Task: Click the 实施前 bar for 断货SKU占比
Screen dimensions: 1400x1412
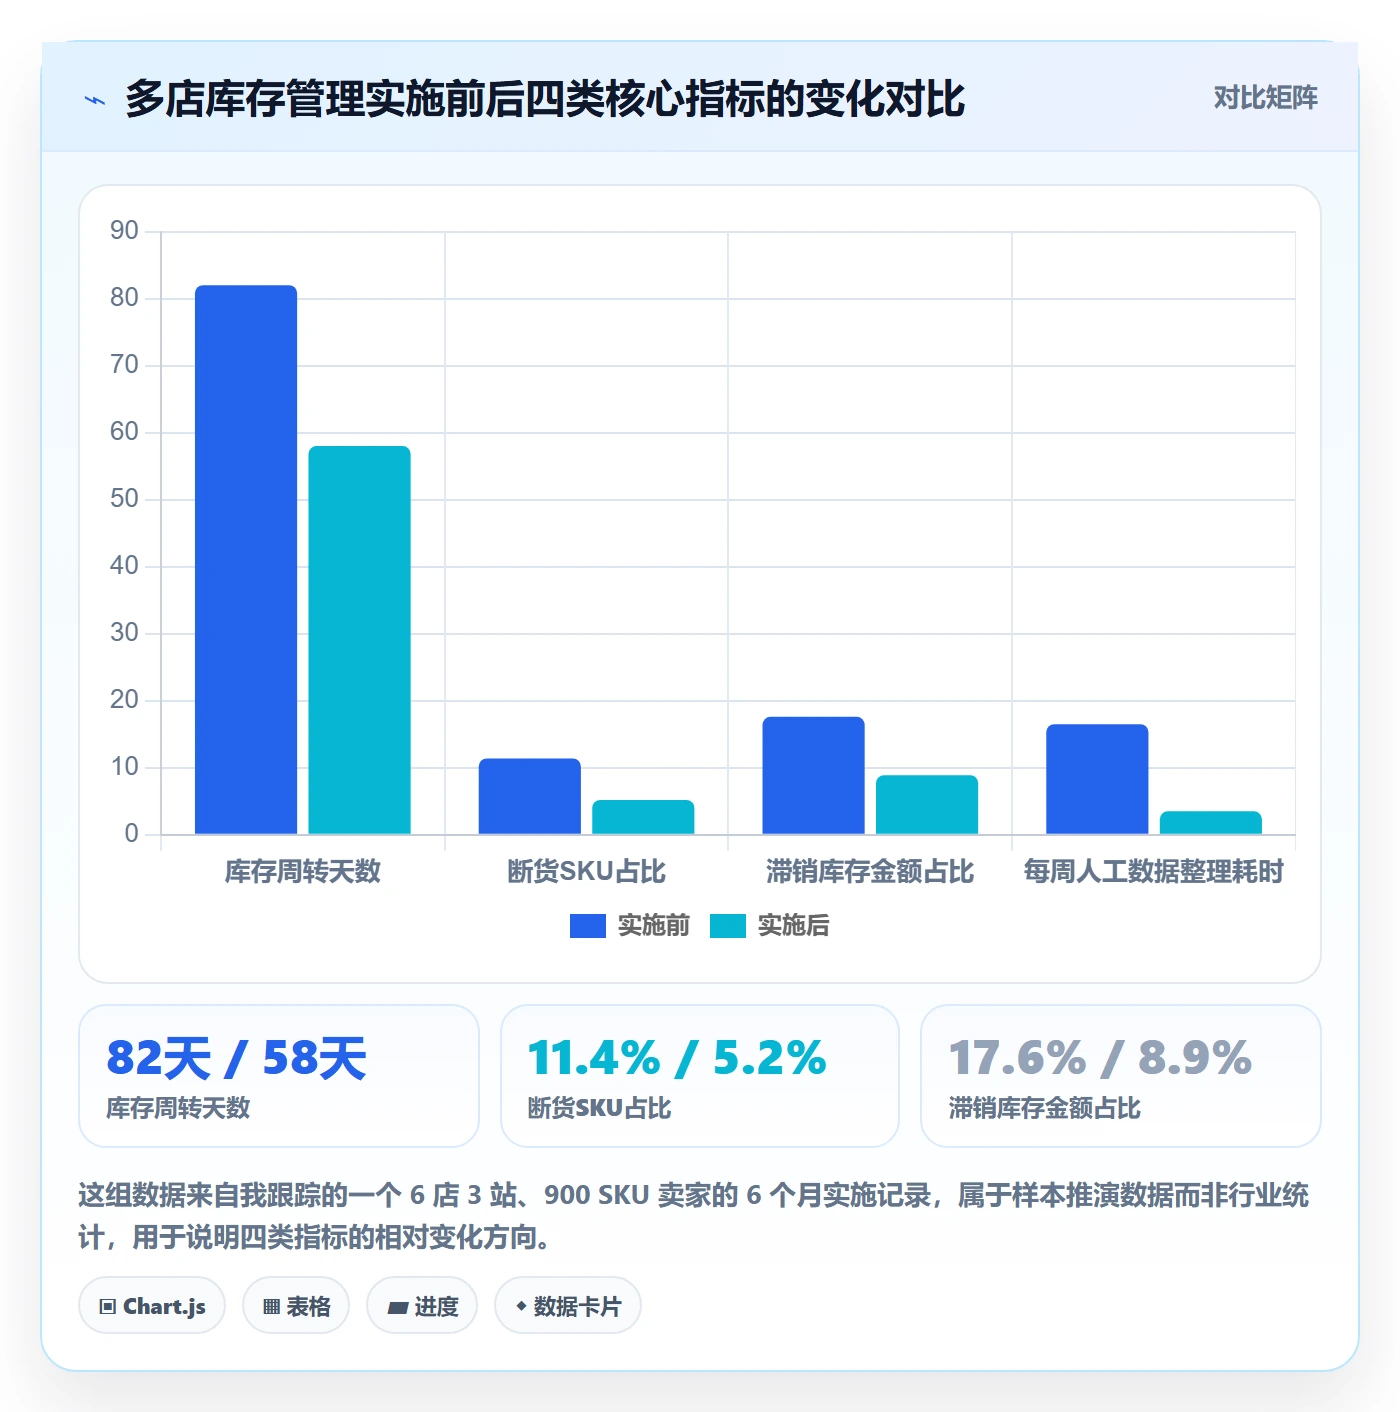Action: coord(530,796)
